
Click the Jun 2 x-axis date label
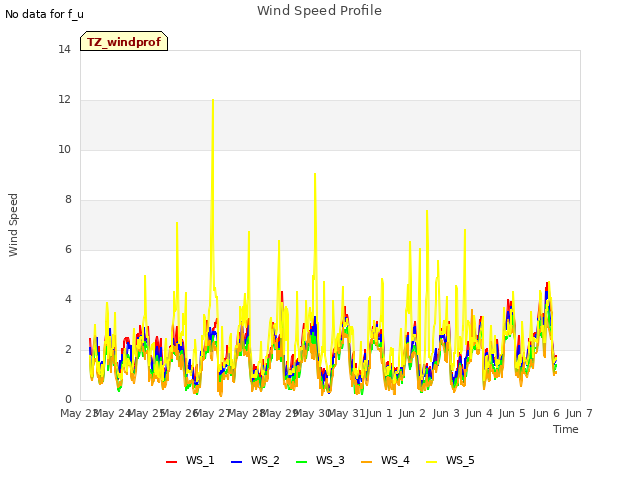[412, 413]
